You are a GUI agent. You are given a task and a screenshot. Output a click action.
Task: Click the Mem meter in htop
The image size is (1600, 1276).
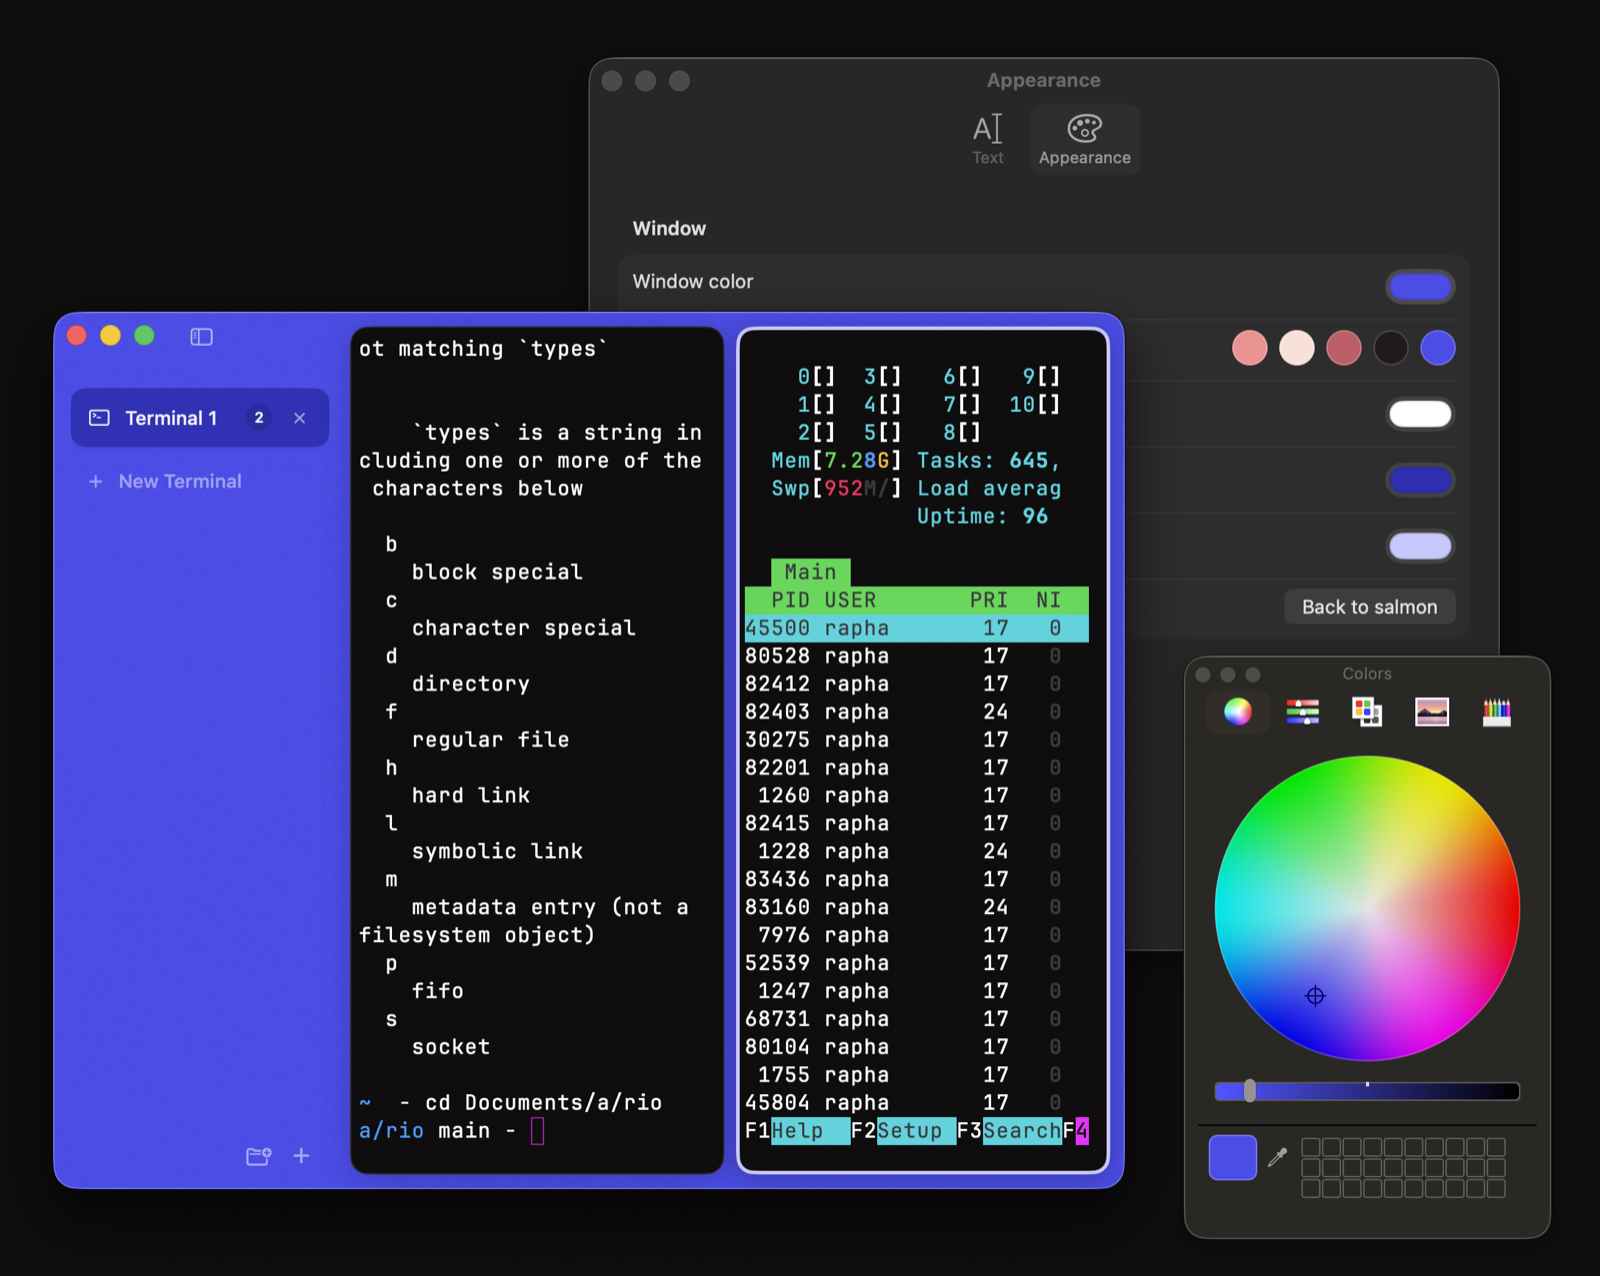click(836, 461)
